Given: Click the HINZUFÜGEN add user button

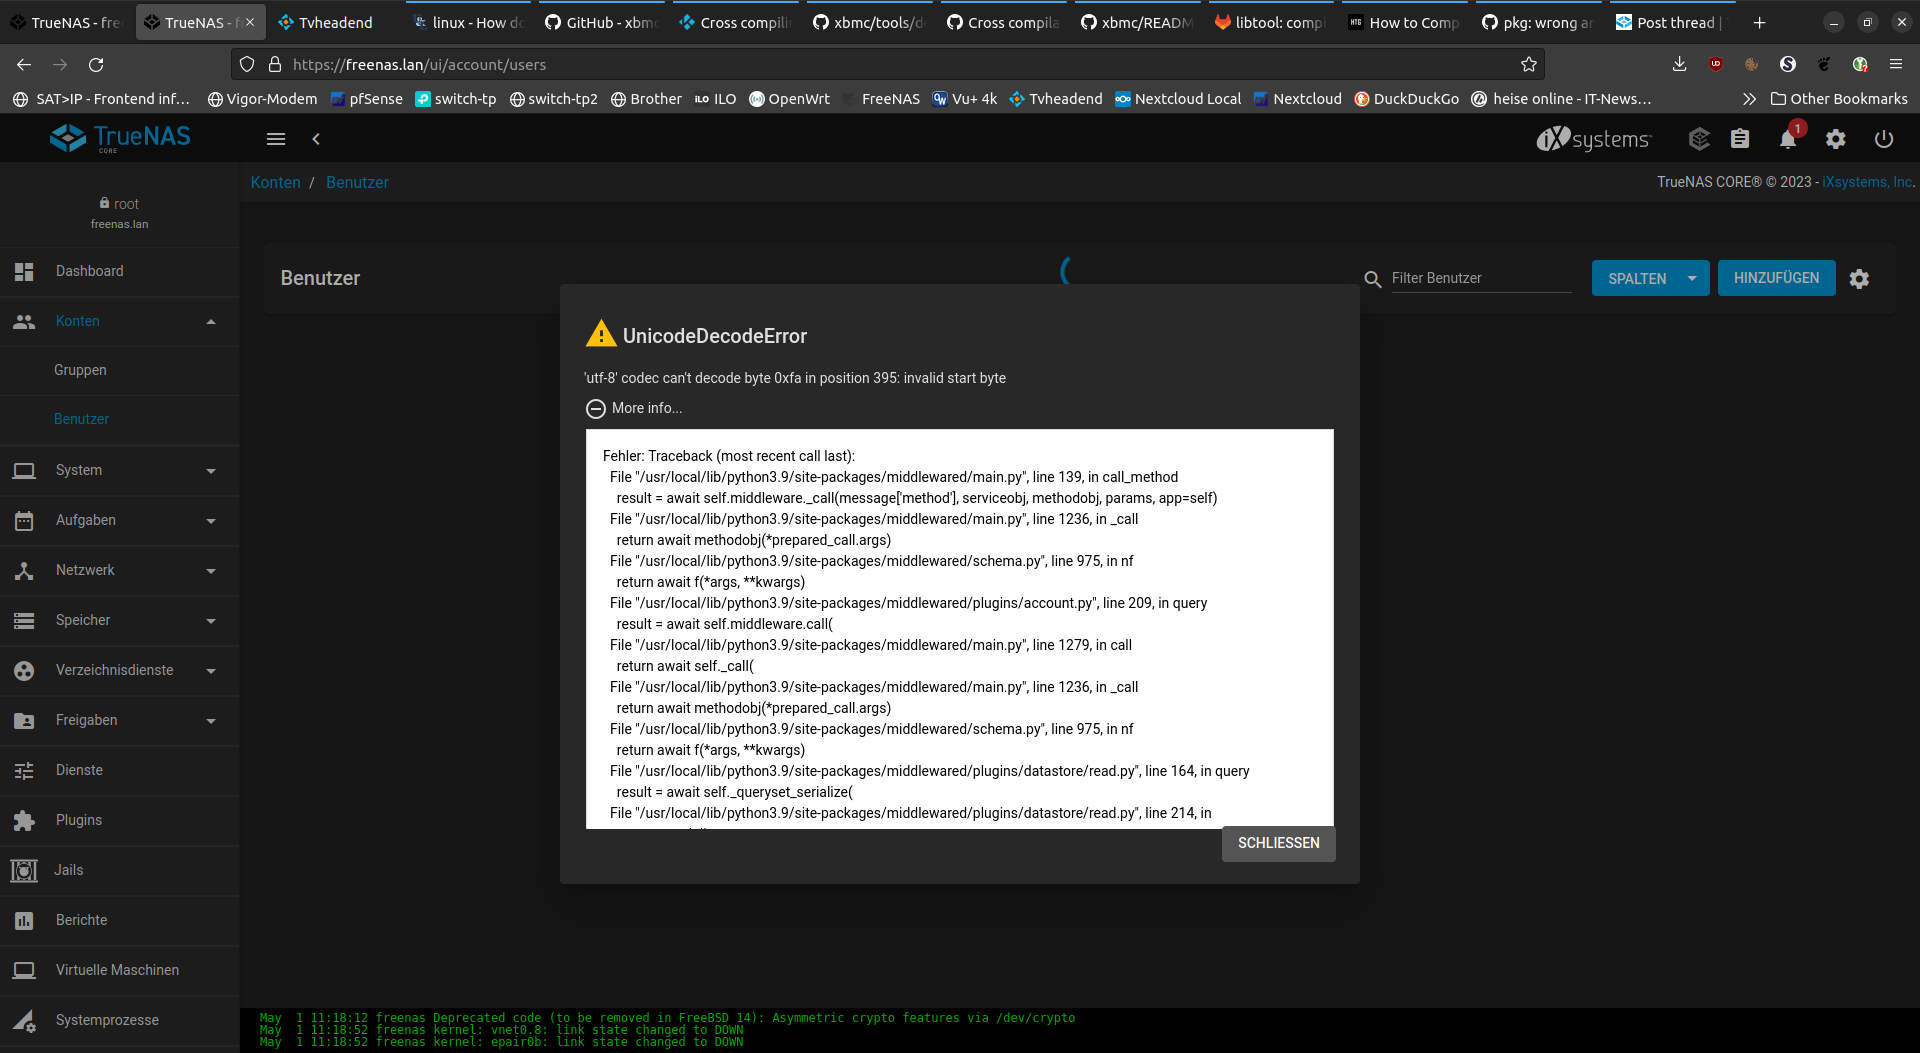Looking at the screenshot, I should coord(1776,278).
